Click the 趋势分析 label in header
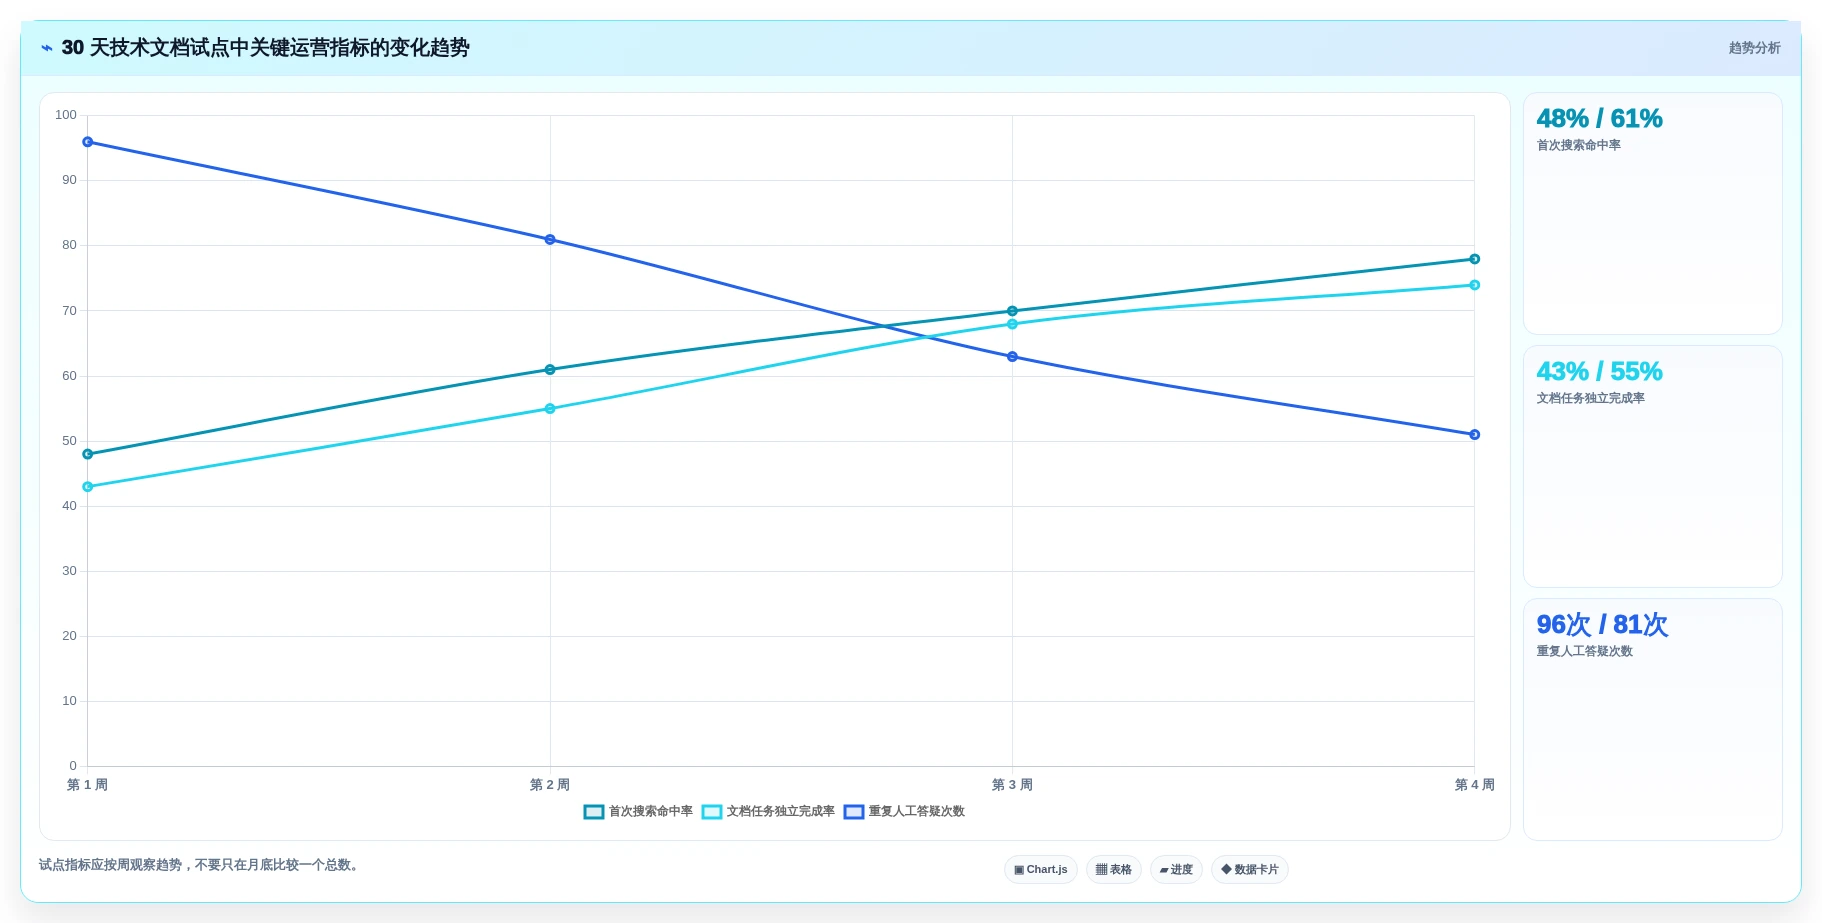Viewport: 1822px width, 923px height. (1754, 48)
